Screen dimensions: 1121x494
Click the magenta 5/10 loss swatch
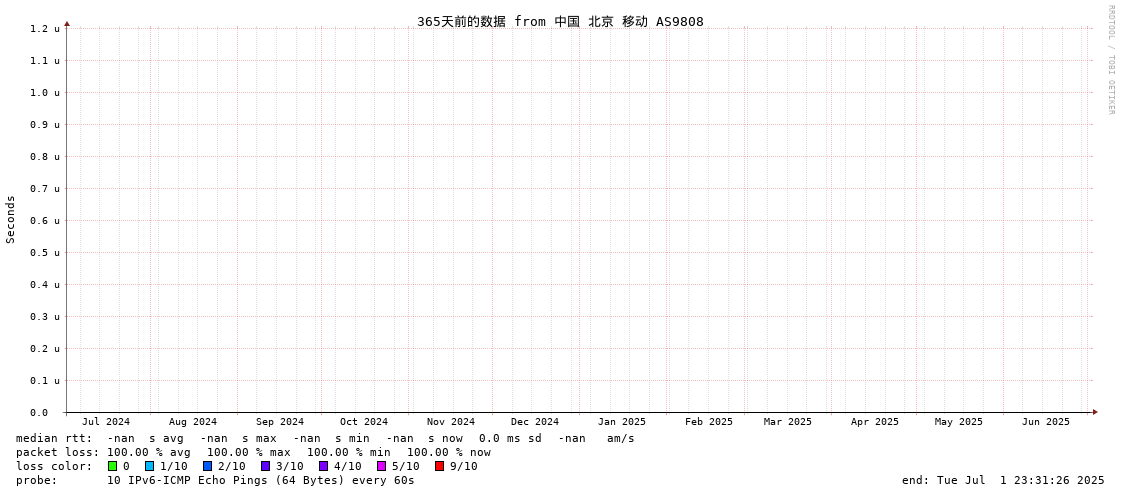pos(381,466)
